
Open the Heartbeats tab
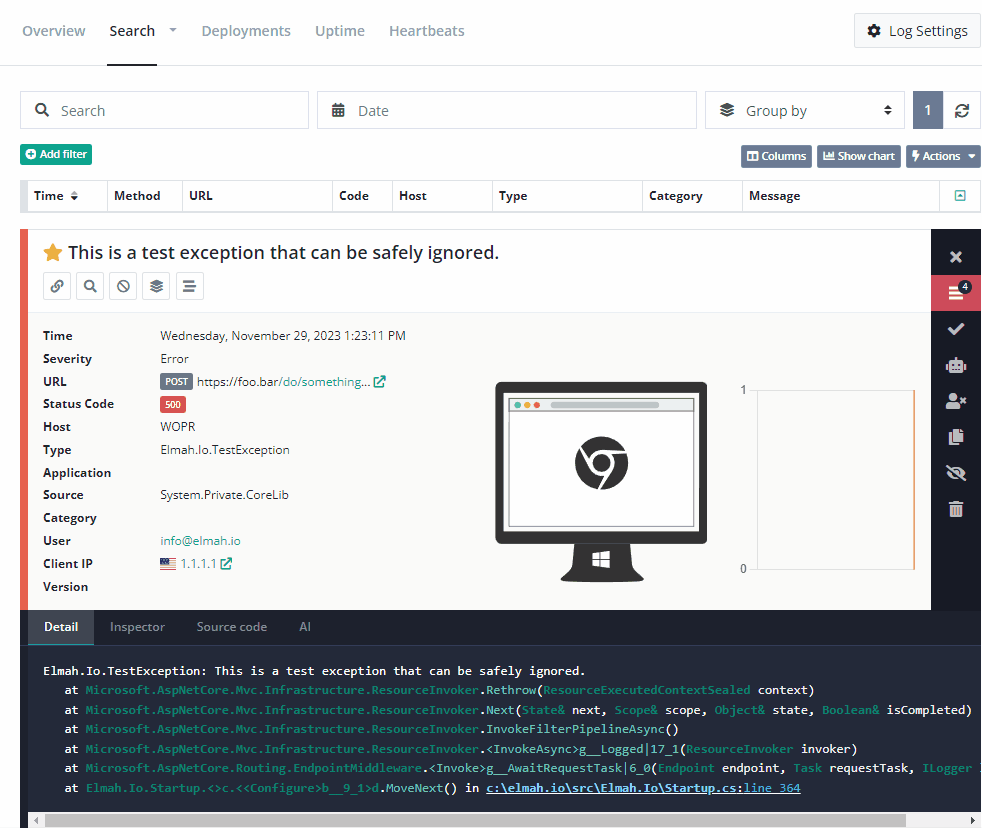coord(426,31)
